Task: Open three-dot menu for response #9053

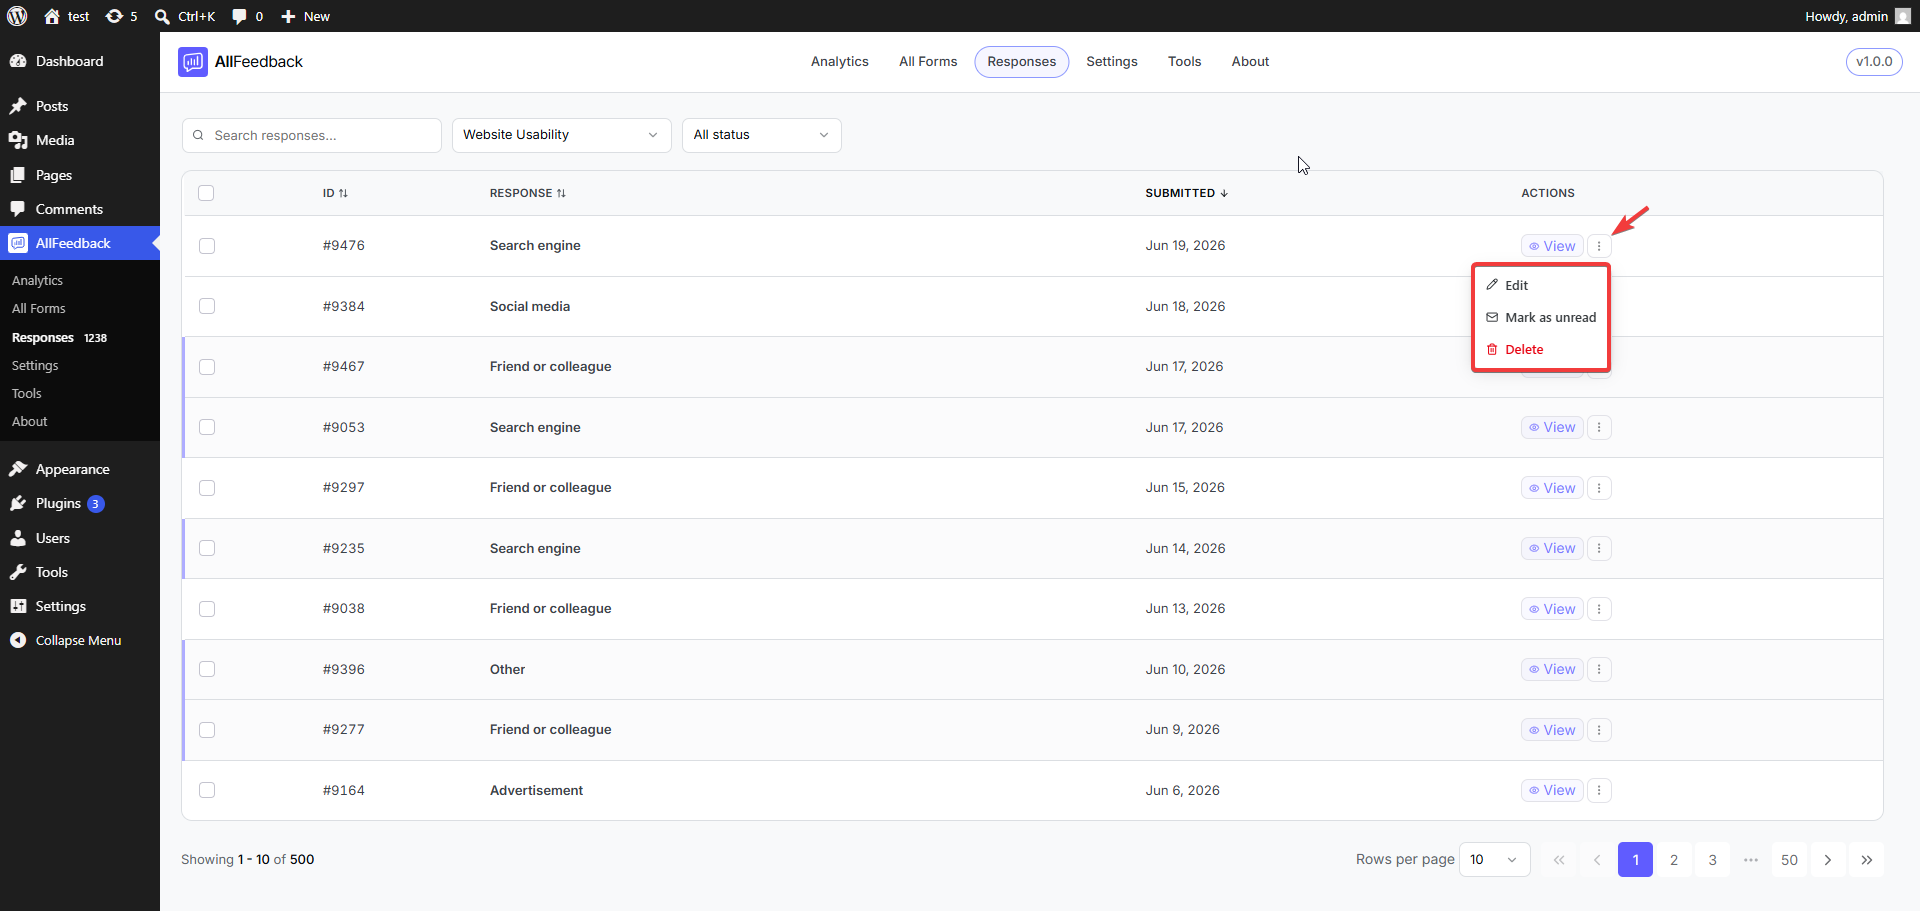Action: click(1599, 428)
